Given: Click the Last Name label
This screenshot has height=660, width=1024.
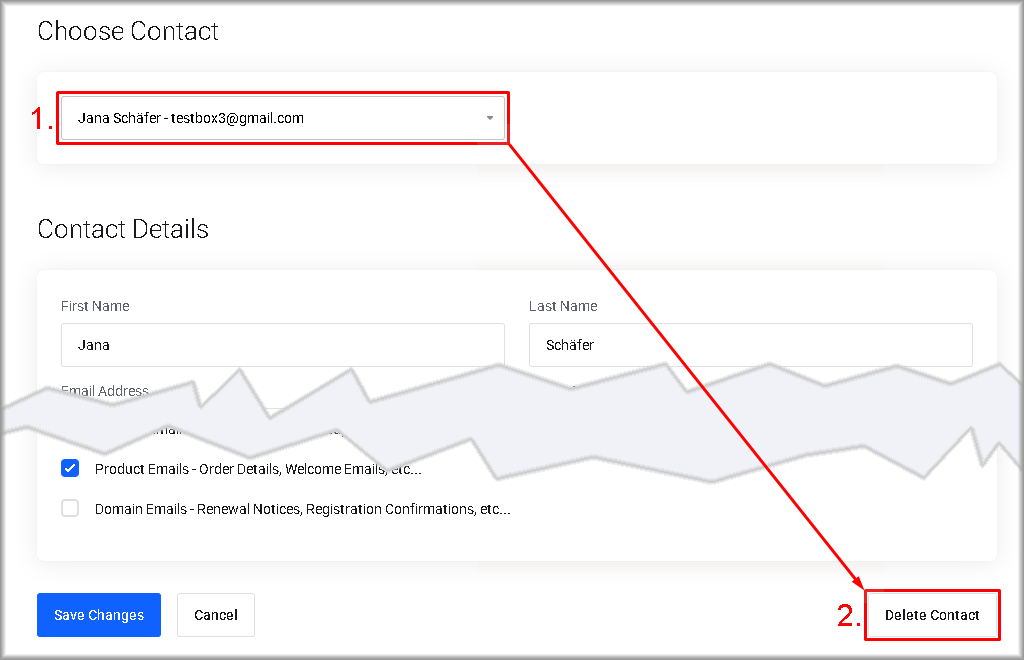Looking at the screenshot, I should tap(563, 306).
